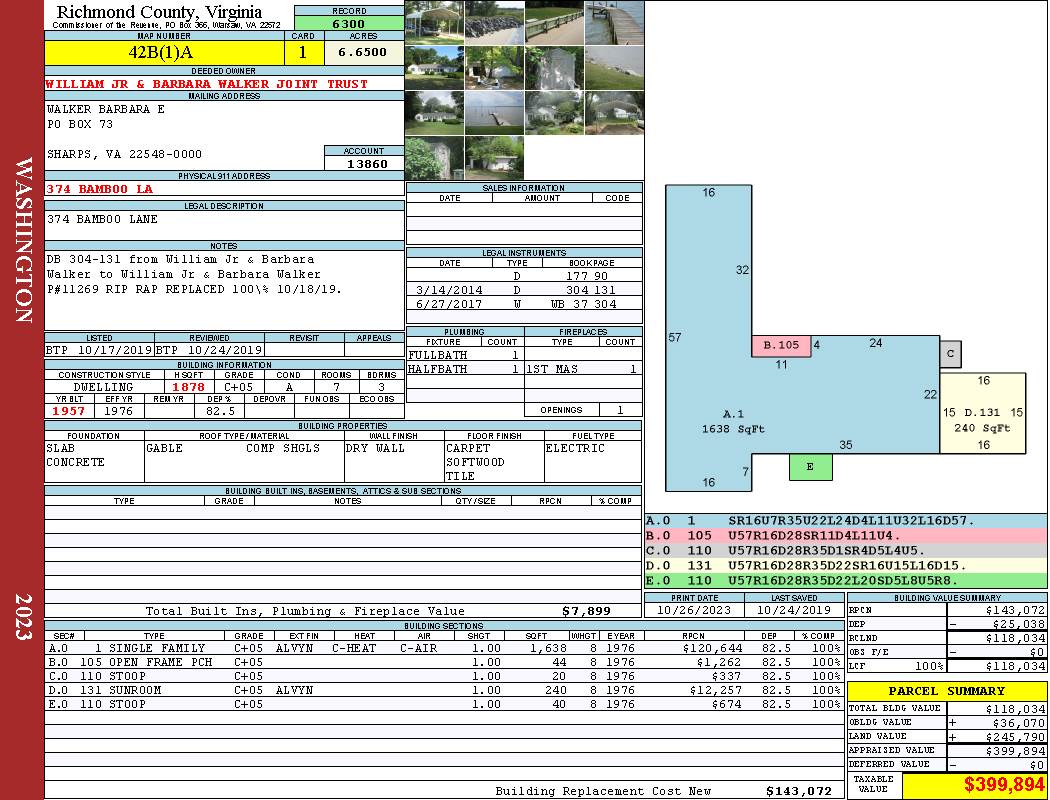Open the wooden pier dock photo

614,22
